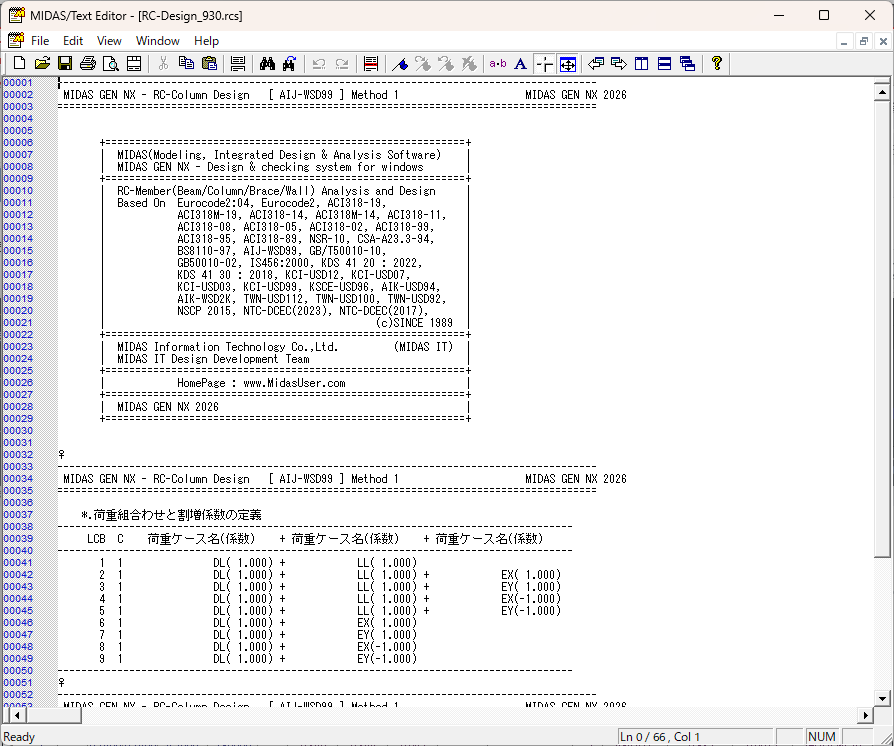Image resolution: width=894 pixels, height=746 pixels.
Task: Click the clear all bookmarks icon
Action: pos(469,63)
